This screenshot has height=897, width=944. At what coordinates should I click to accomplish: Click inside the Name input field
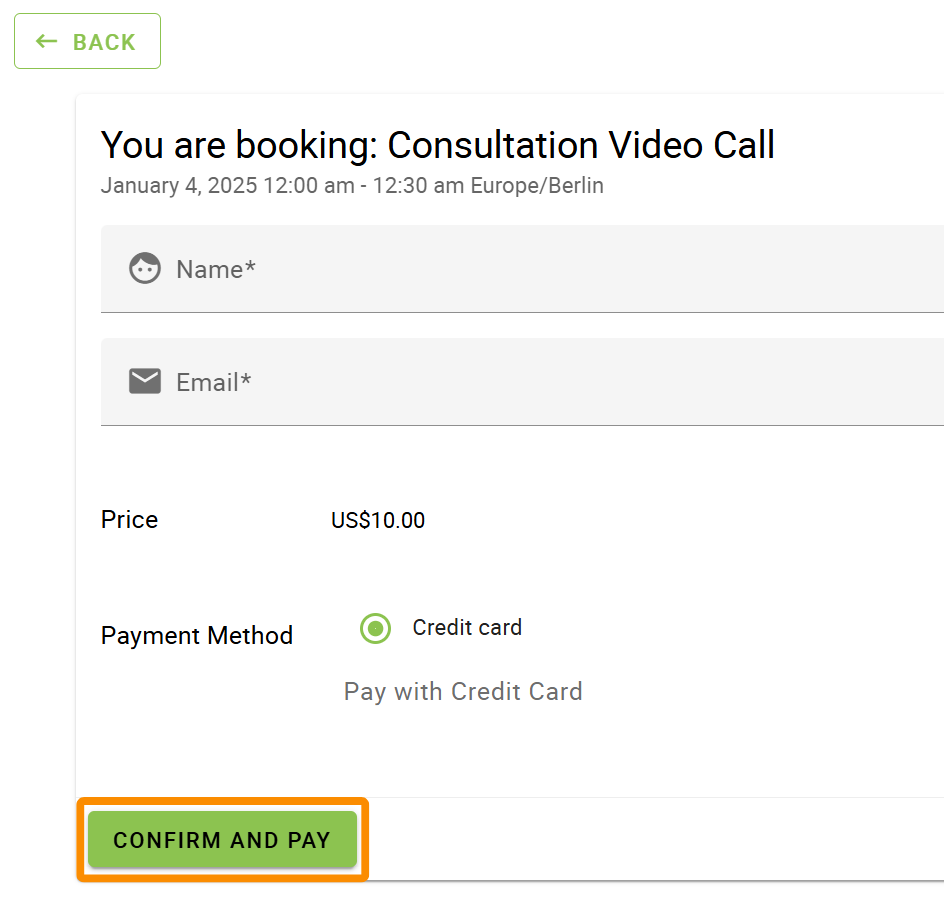(450, 268)
